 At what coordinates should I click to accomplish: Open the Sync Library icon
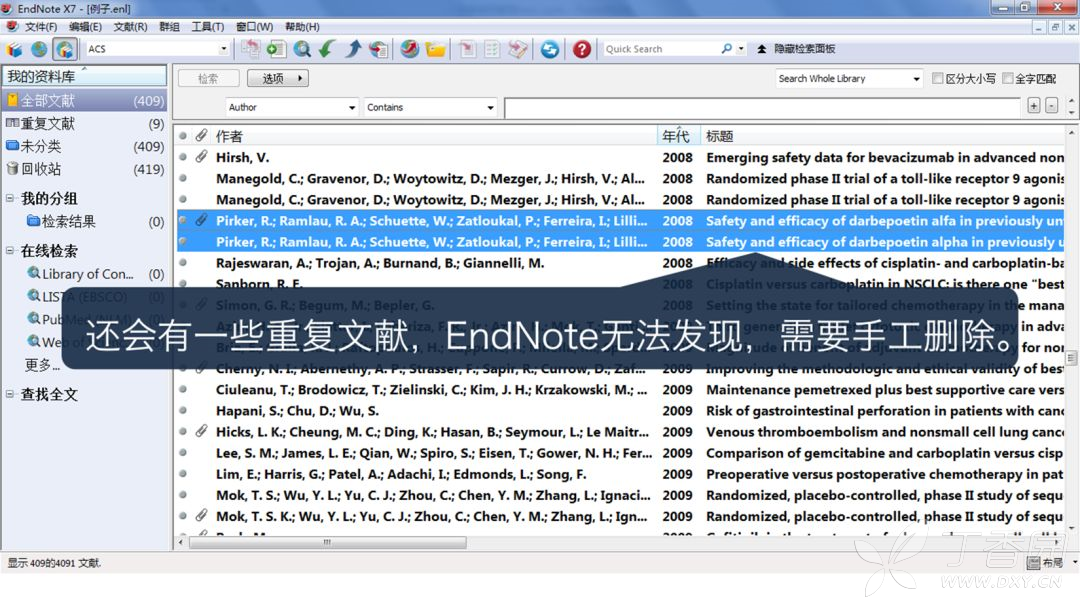(550, 49)
